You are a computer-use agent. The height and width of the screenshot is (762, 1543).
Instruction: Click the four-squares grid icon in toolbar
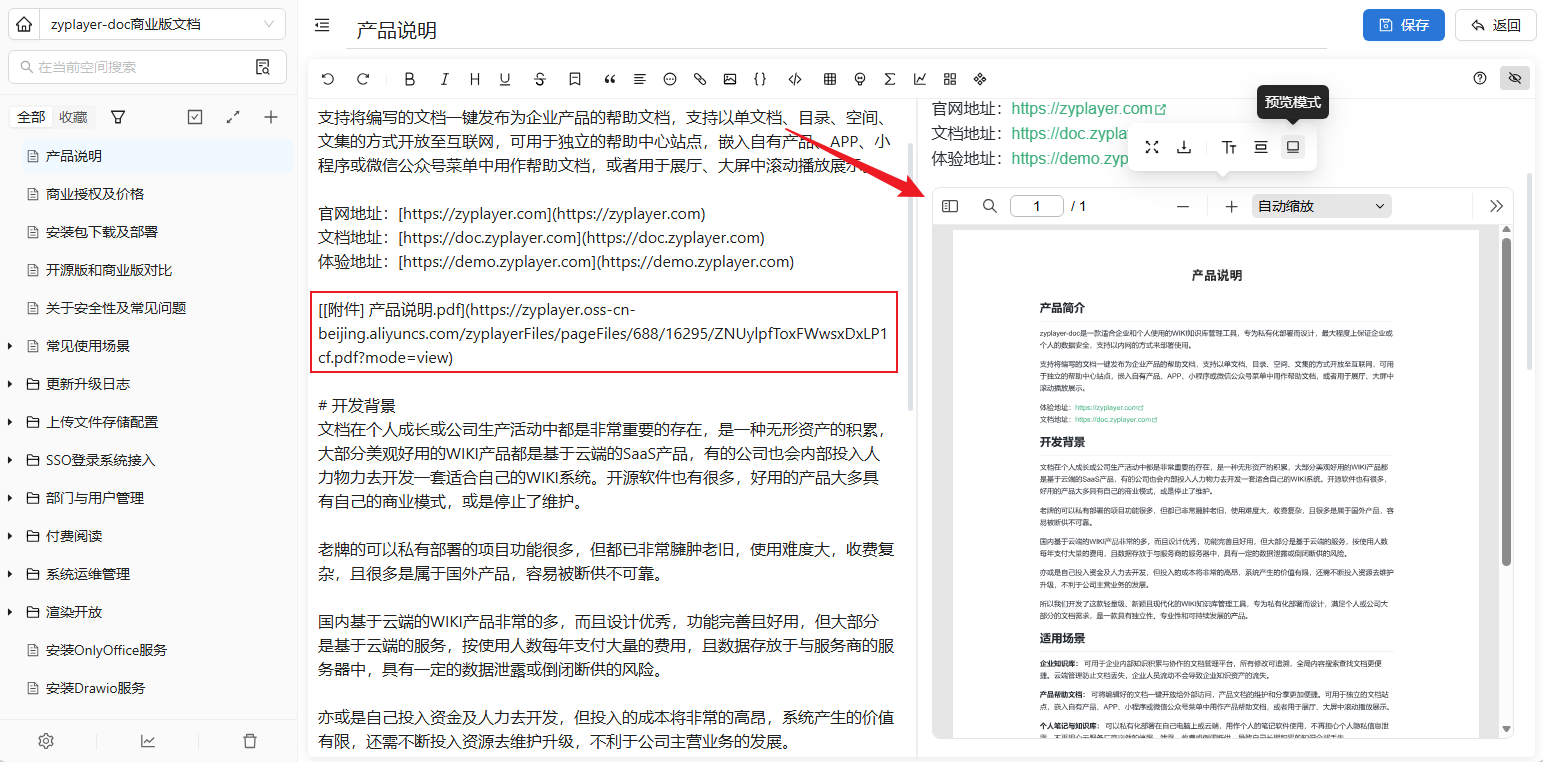(950, 79)
